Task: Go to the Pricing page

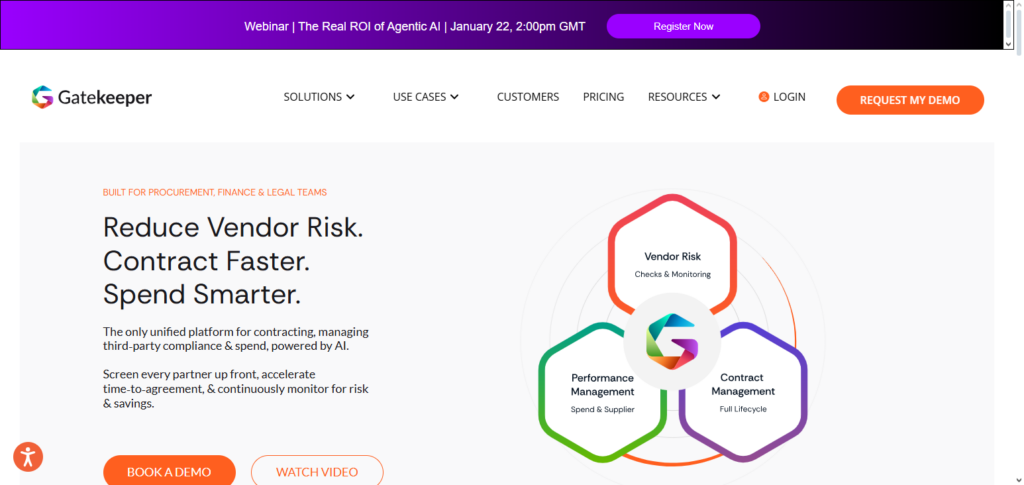Action: (x=603, y=97)
